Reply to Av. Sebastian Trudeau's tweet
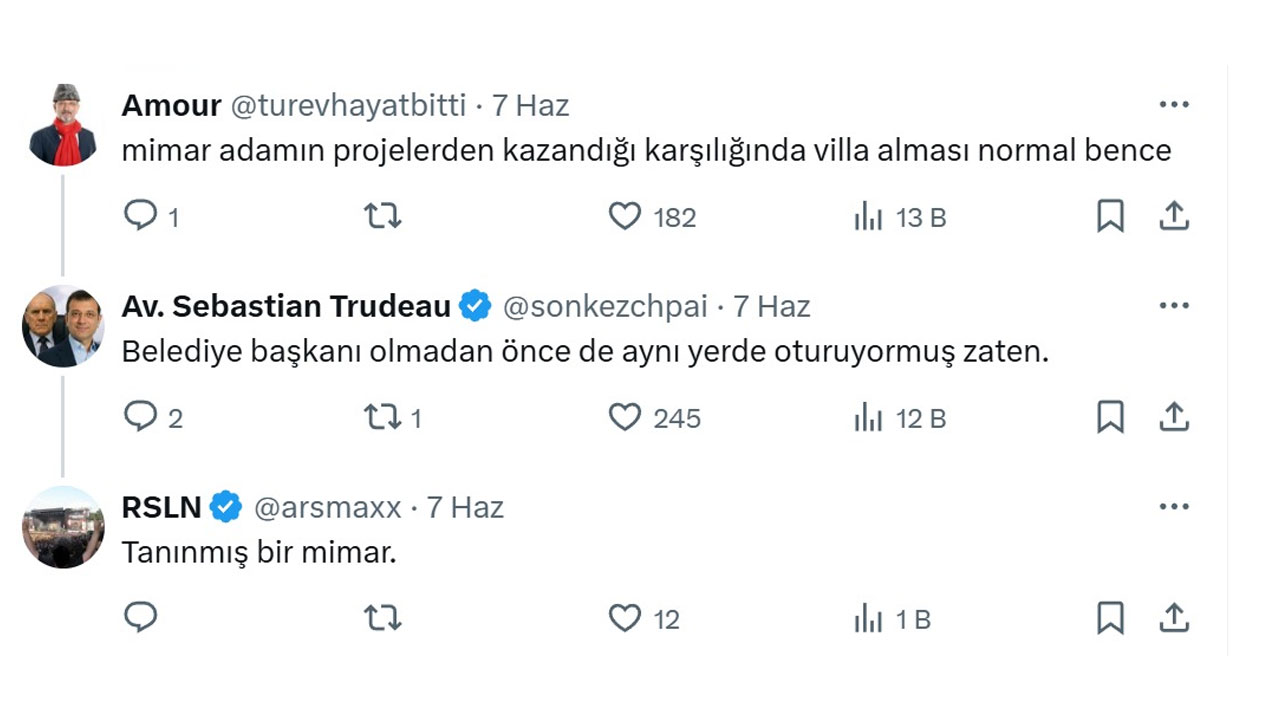 [141, 417]
